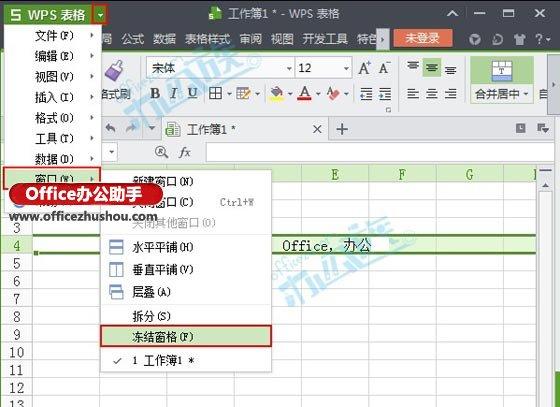The height and width of the screenshot is (407, 560).
Task: Align text to top
Action: [x=413, y=66]
